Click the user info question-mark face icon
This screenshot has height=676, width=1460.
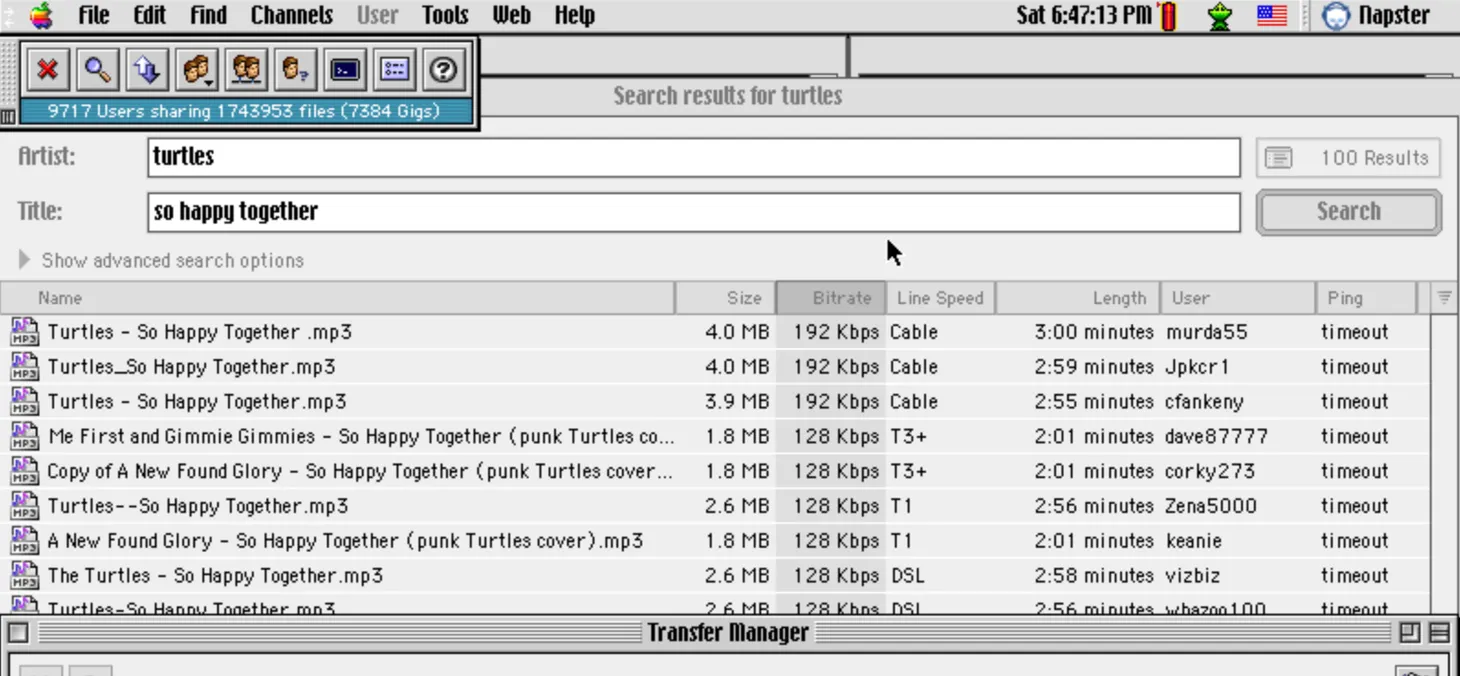tap(295, 69)
